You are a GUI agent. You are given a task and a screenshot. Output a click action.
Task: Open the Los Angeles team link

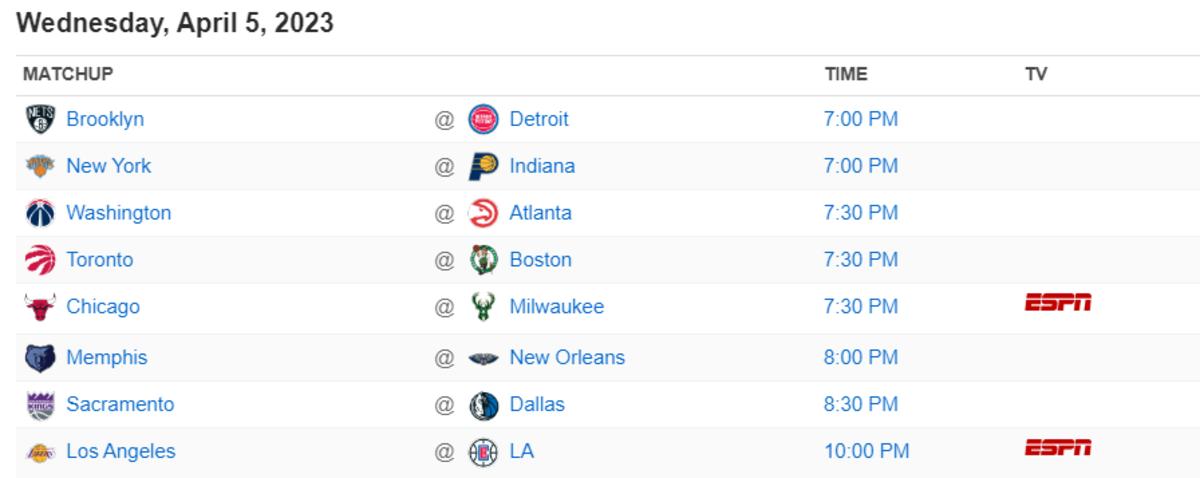(x=120, y=451)
